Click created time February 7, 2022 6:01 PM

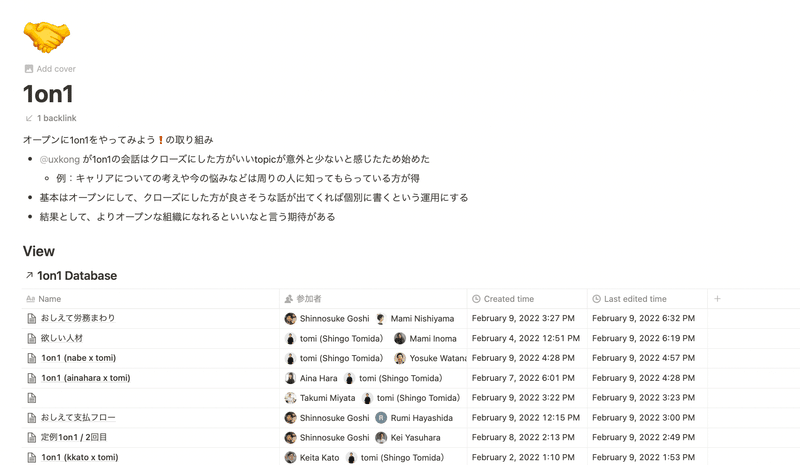pos(523,378)
